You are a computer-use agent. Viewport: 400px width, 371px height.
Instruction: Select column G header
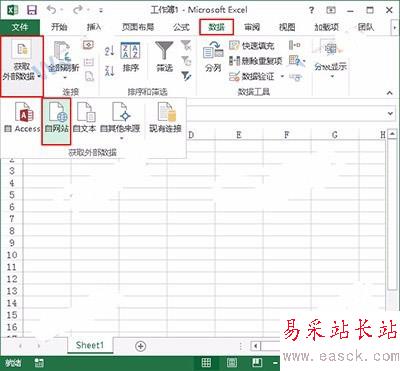[335, 135]
